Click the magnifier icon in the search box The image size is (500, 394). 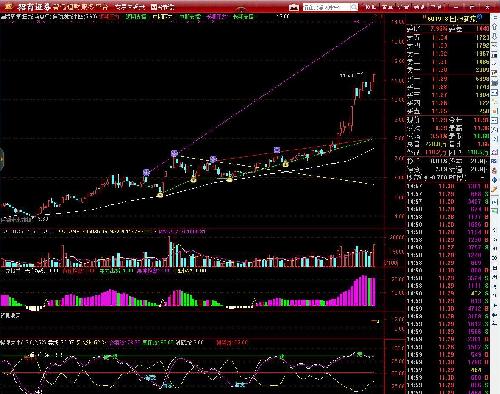click(354, 7)
